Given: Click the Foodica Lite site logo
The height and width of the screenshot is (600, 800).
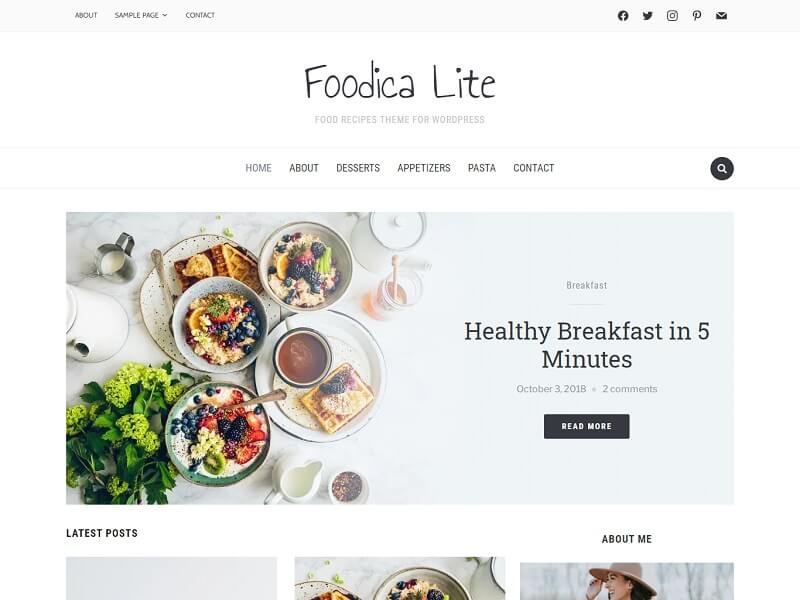Looking at the screenshot, I should 400,82.
